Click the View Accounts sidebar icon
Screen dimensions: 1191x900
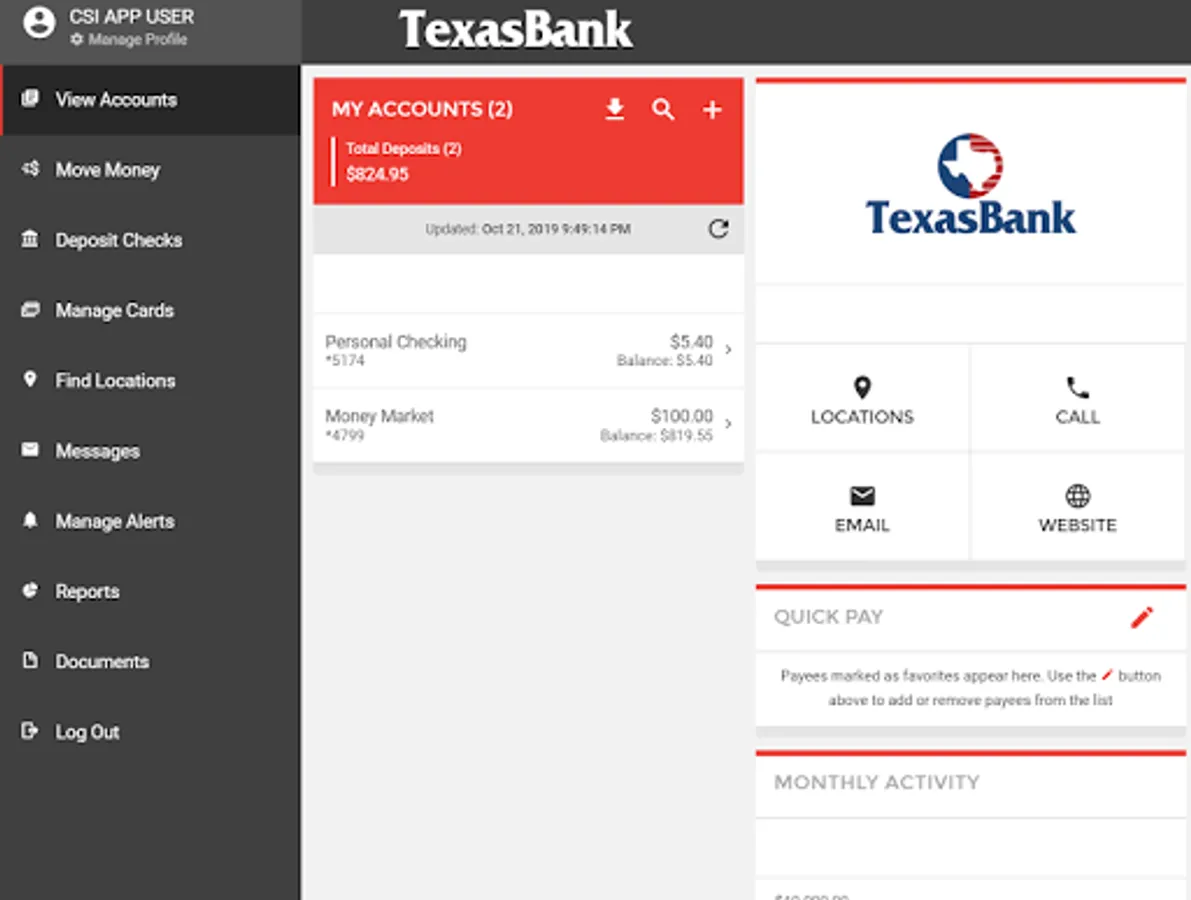pos(30,98)
